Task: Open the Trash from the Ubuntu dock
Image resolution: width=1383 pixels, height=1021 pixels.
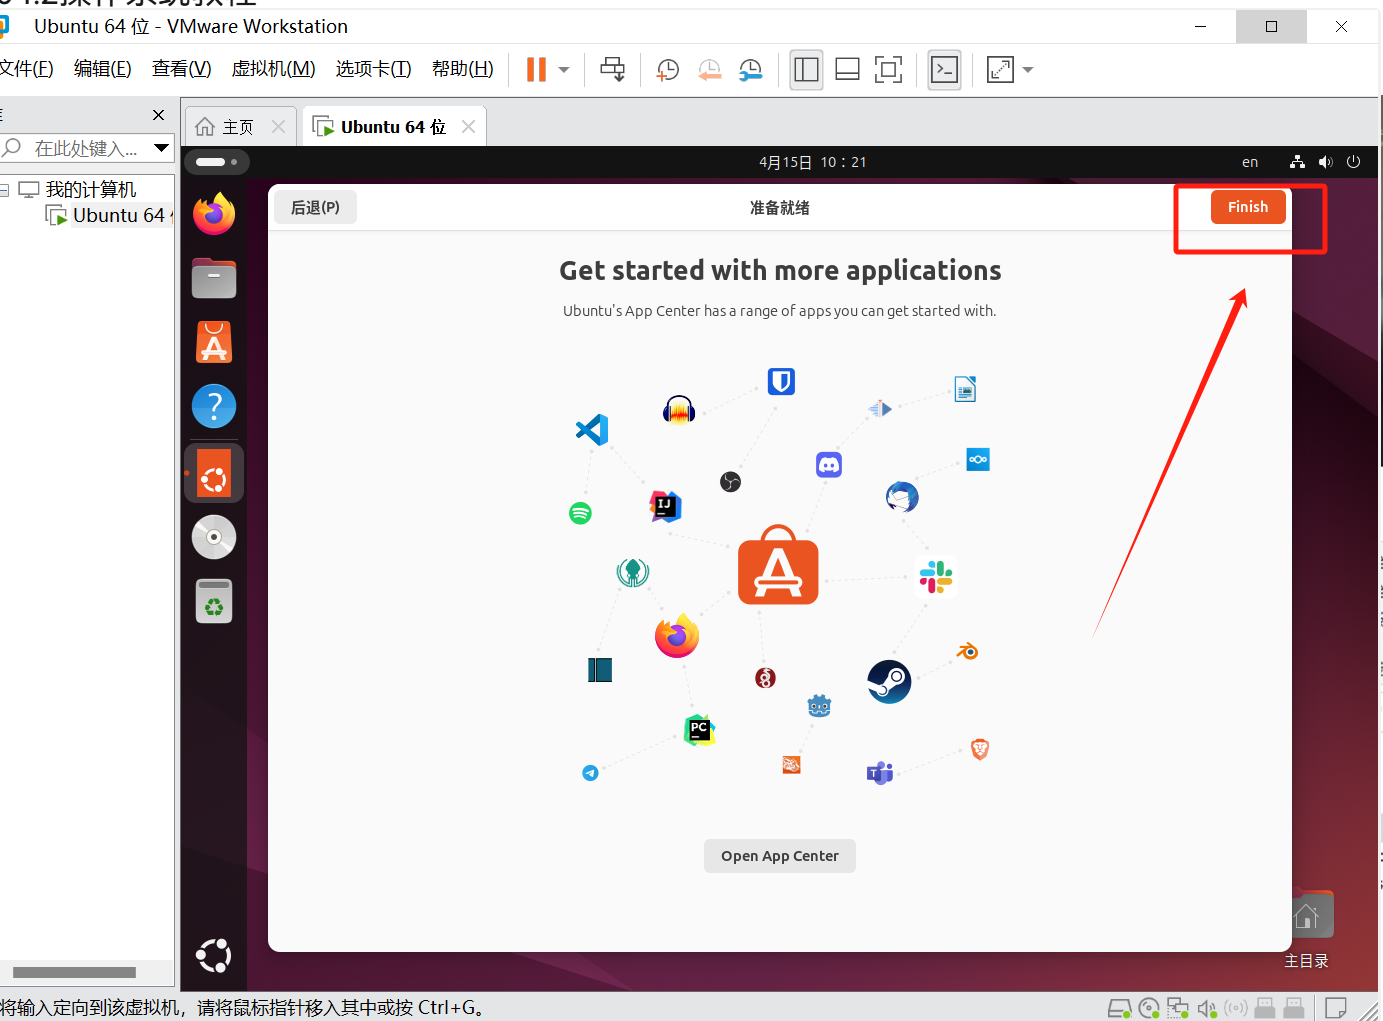Action: [x=214, y=601]
